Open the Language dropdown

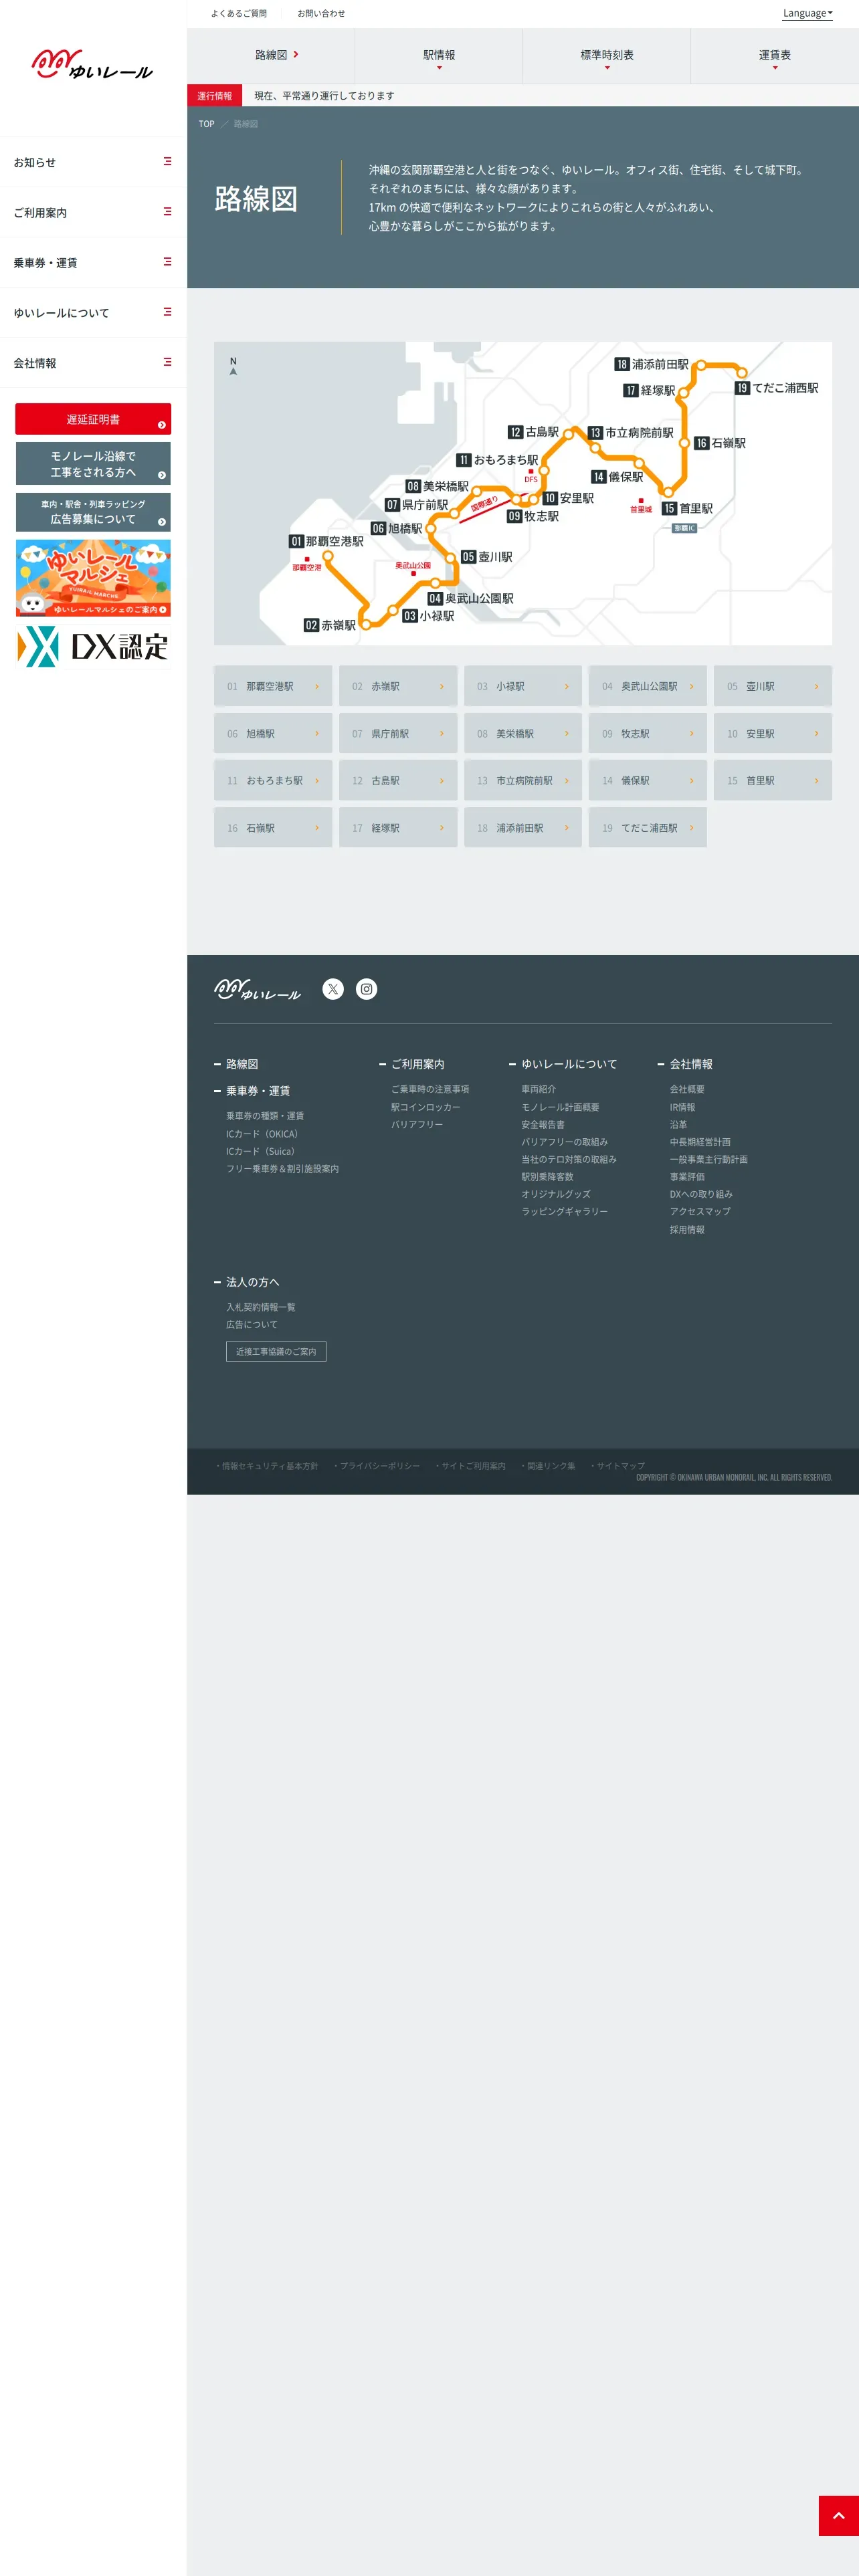click(x=807, y=13)
